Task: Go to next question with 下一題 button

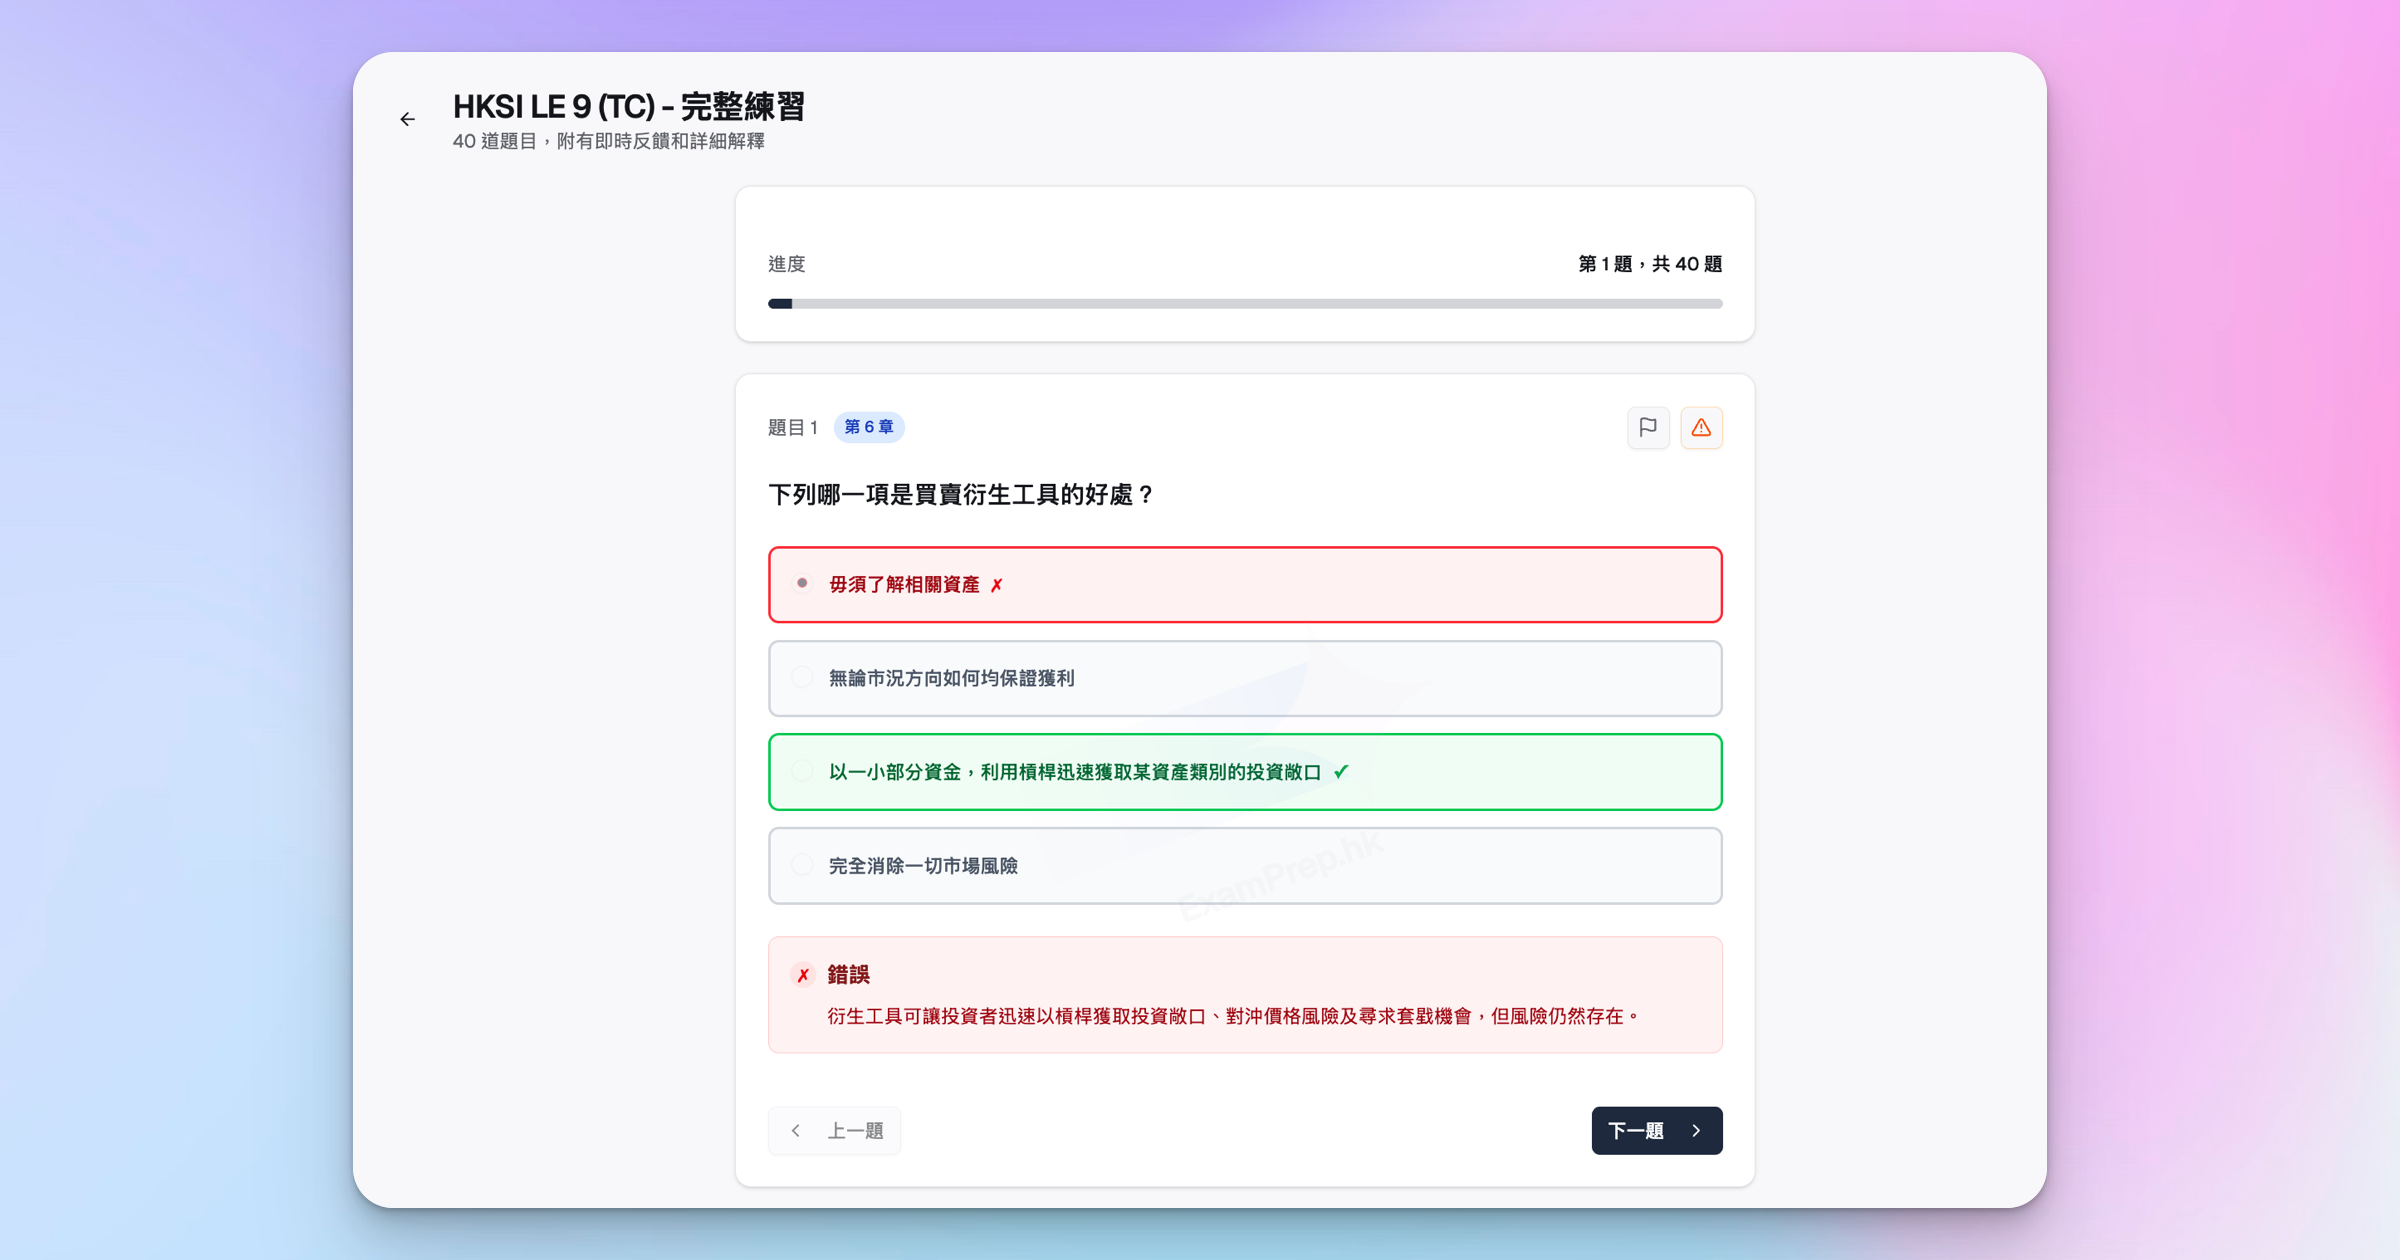Action: (x=1656, y=1130)
